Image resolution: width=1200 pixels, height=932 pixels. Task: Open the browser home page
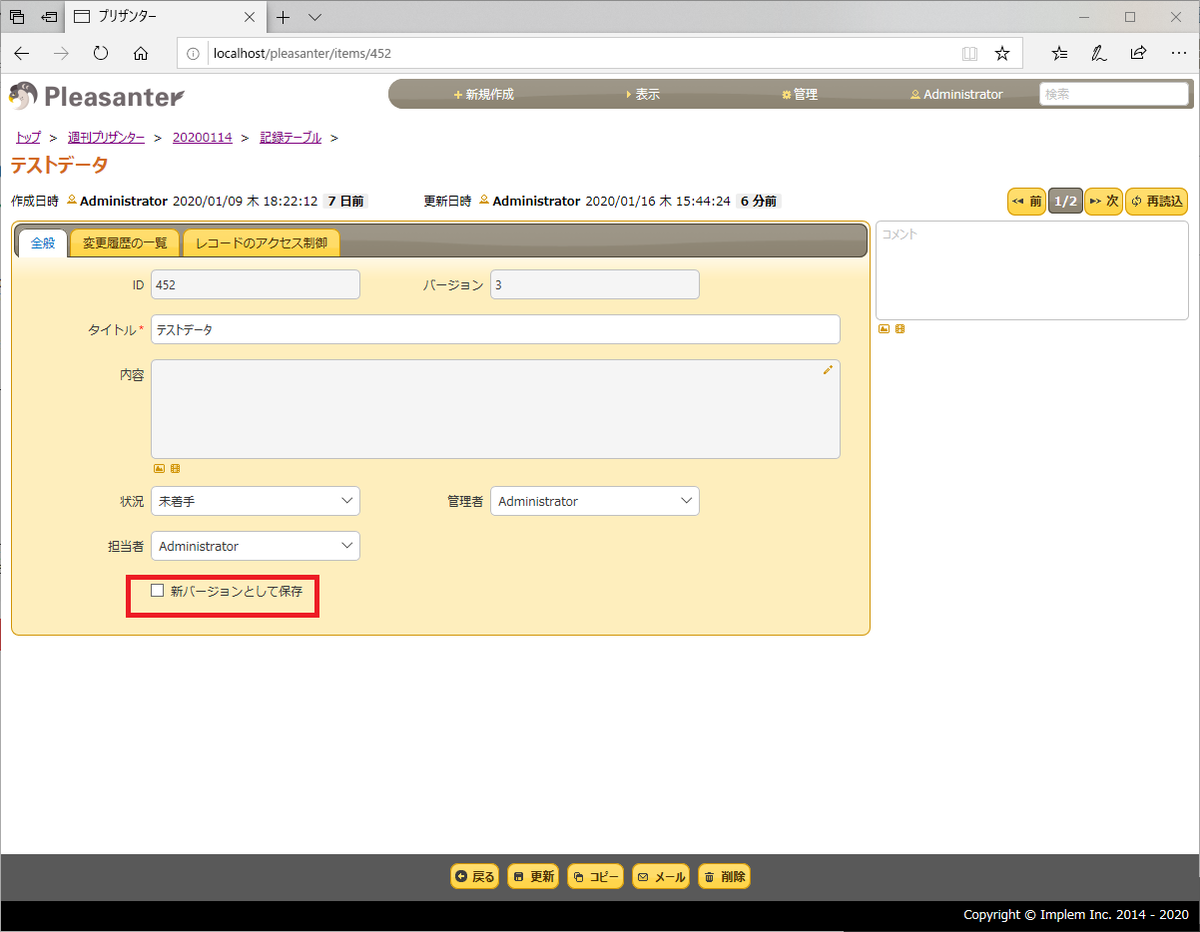(x=141, y=53)
